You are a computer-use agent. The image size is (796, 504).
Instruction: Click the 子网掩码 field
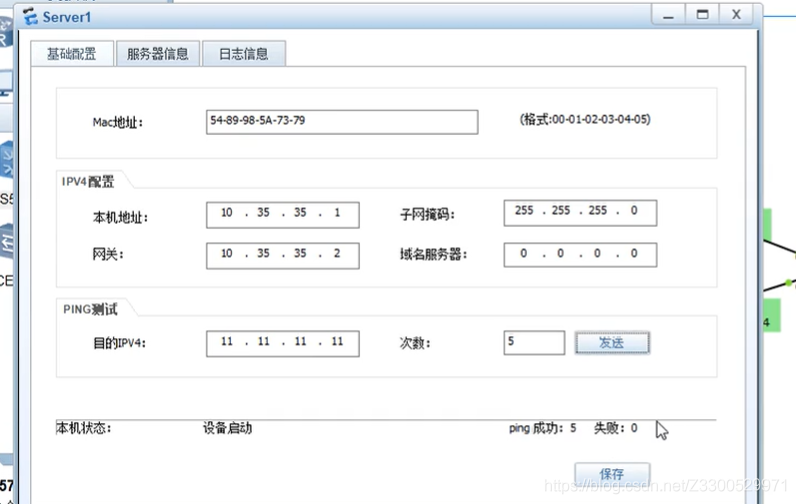pos(580,213)
